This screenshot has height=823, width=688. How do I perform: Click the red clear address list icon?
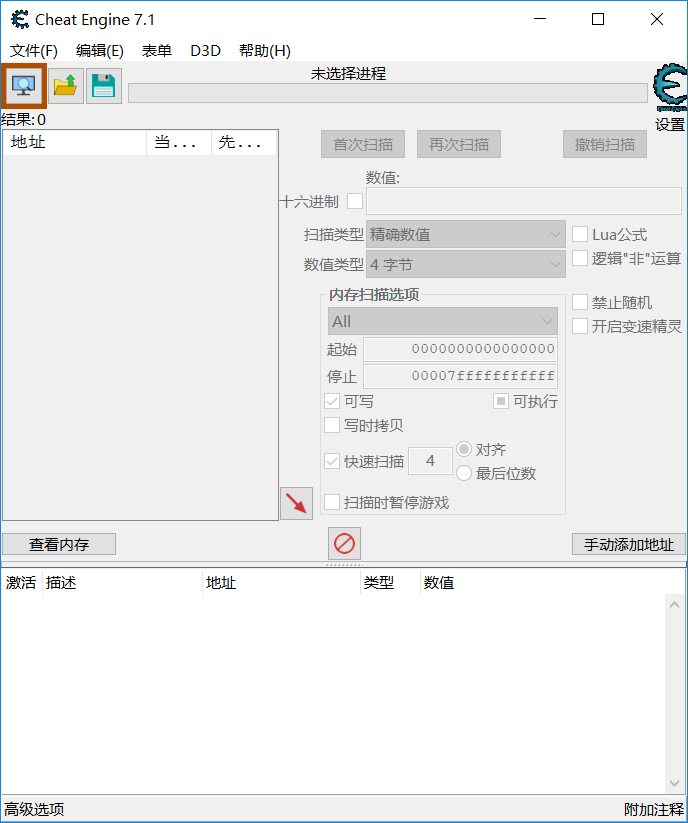click(344, 543)
